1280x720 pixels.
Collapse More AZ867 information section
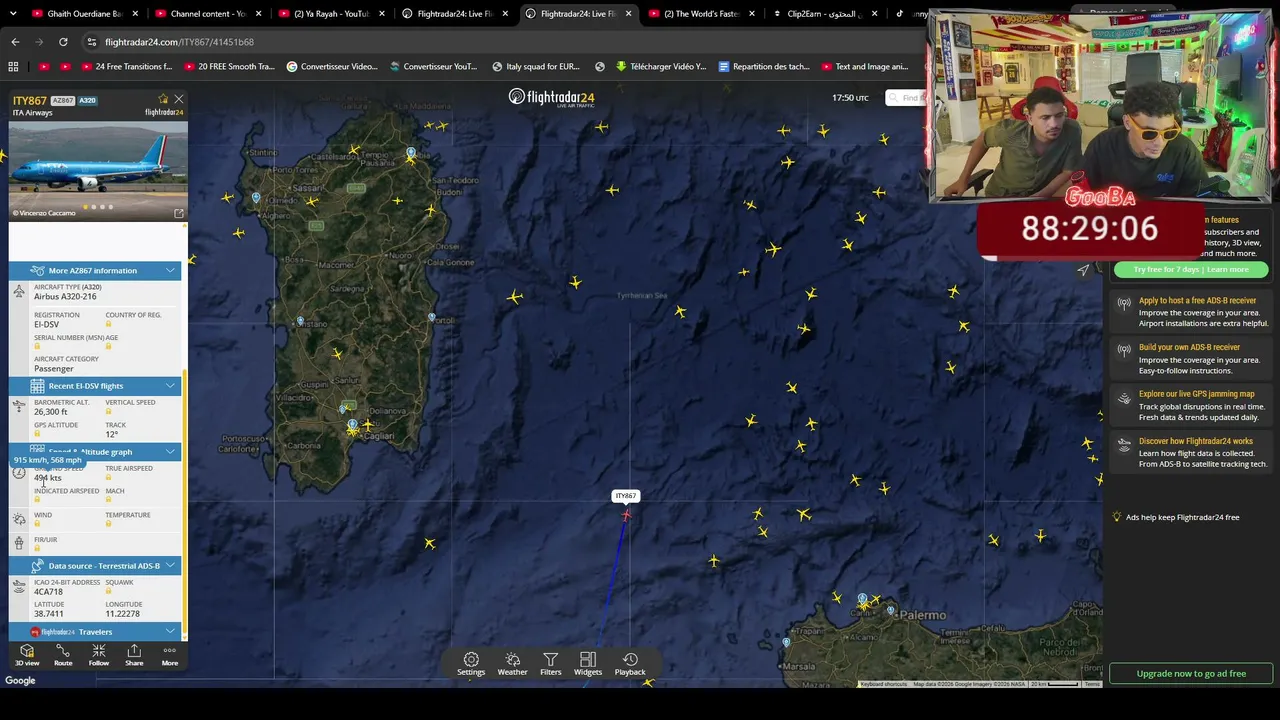[95, 270]
